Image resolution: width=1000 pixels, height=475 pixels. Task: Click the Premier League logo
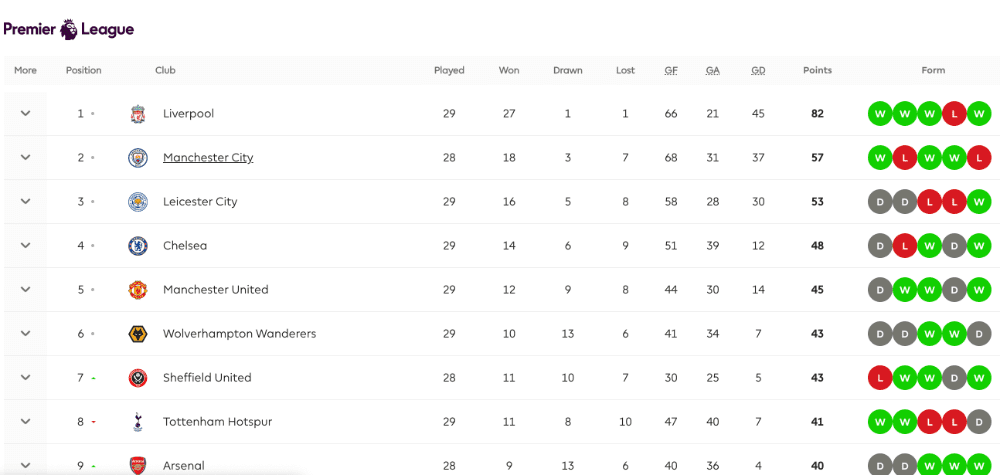[x=69, y=29]
